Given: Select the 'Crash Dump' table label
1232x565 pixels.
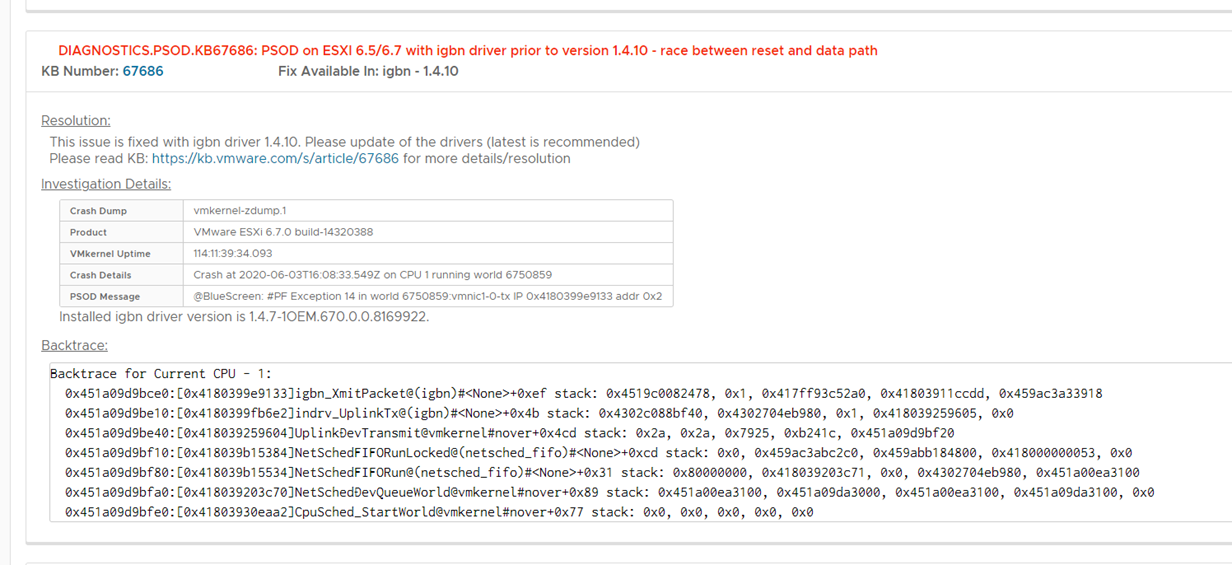Looking at the screenshot, I should tap(98, 211).
